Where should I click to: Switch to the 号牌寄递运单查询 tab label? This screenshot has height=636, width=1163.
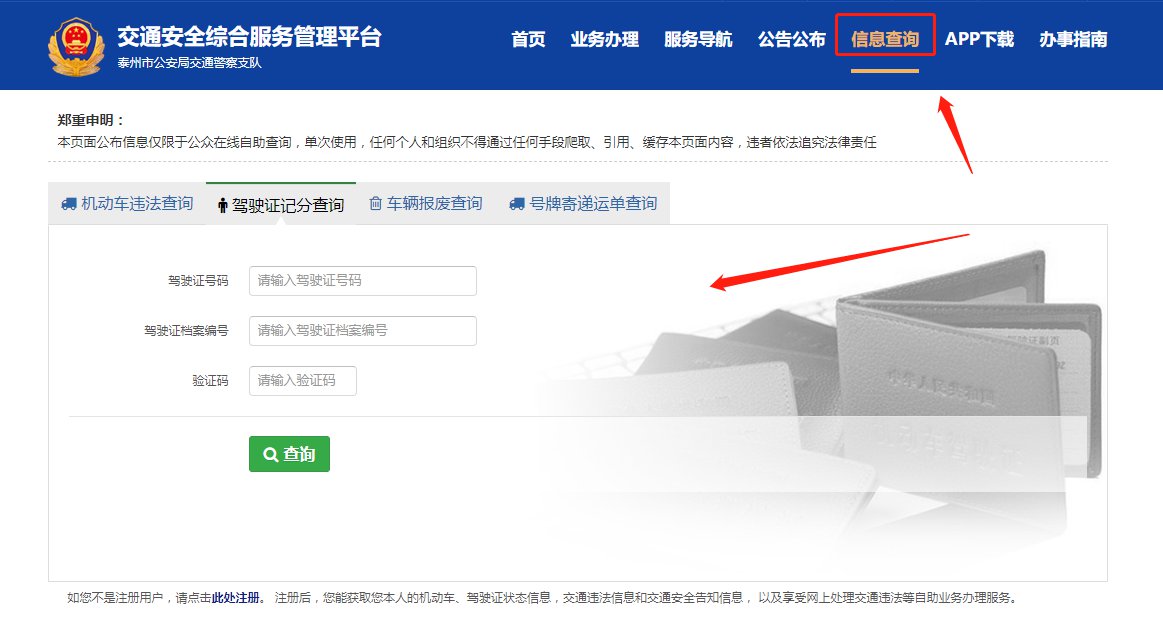click(593, 204)
